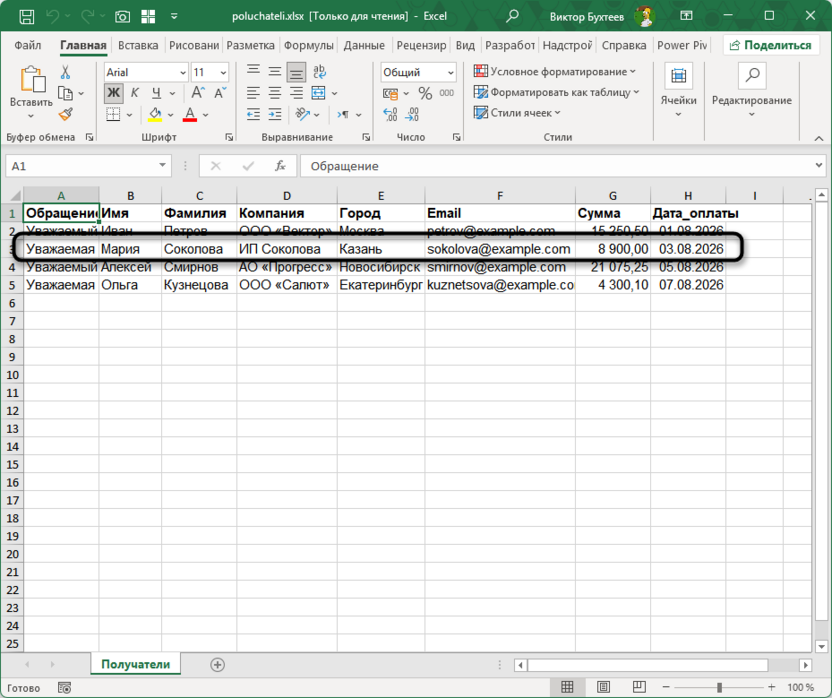This screenshot has width=832, height=698.
Task: Click the Cut scissors icon
Action: (65, 72)
